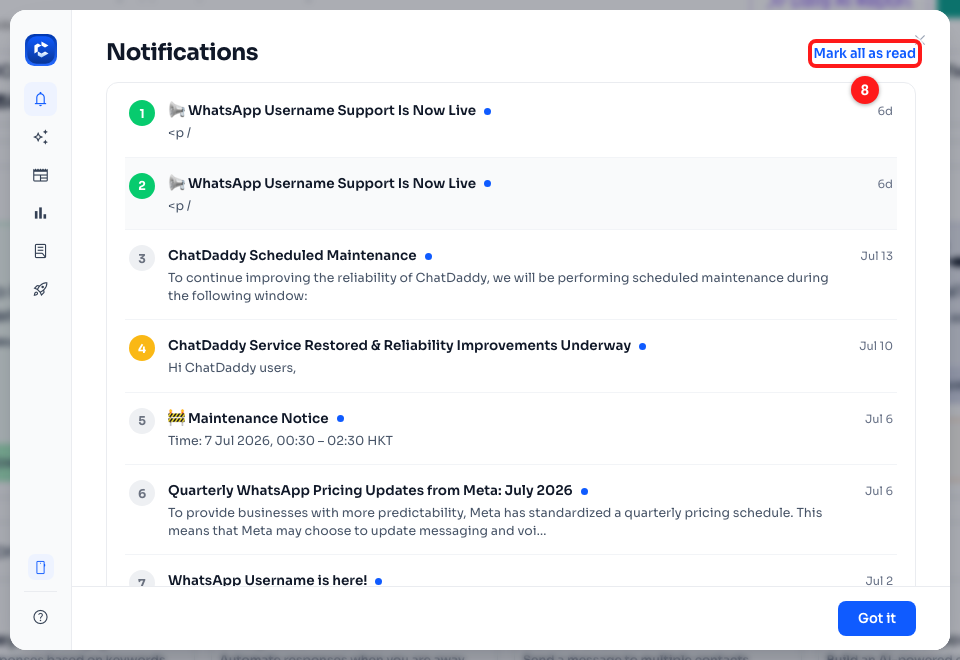The width and height of the screenshot is (960, 660).
Task: Click the gray number 6 badge
Action: click(142, 493)
